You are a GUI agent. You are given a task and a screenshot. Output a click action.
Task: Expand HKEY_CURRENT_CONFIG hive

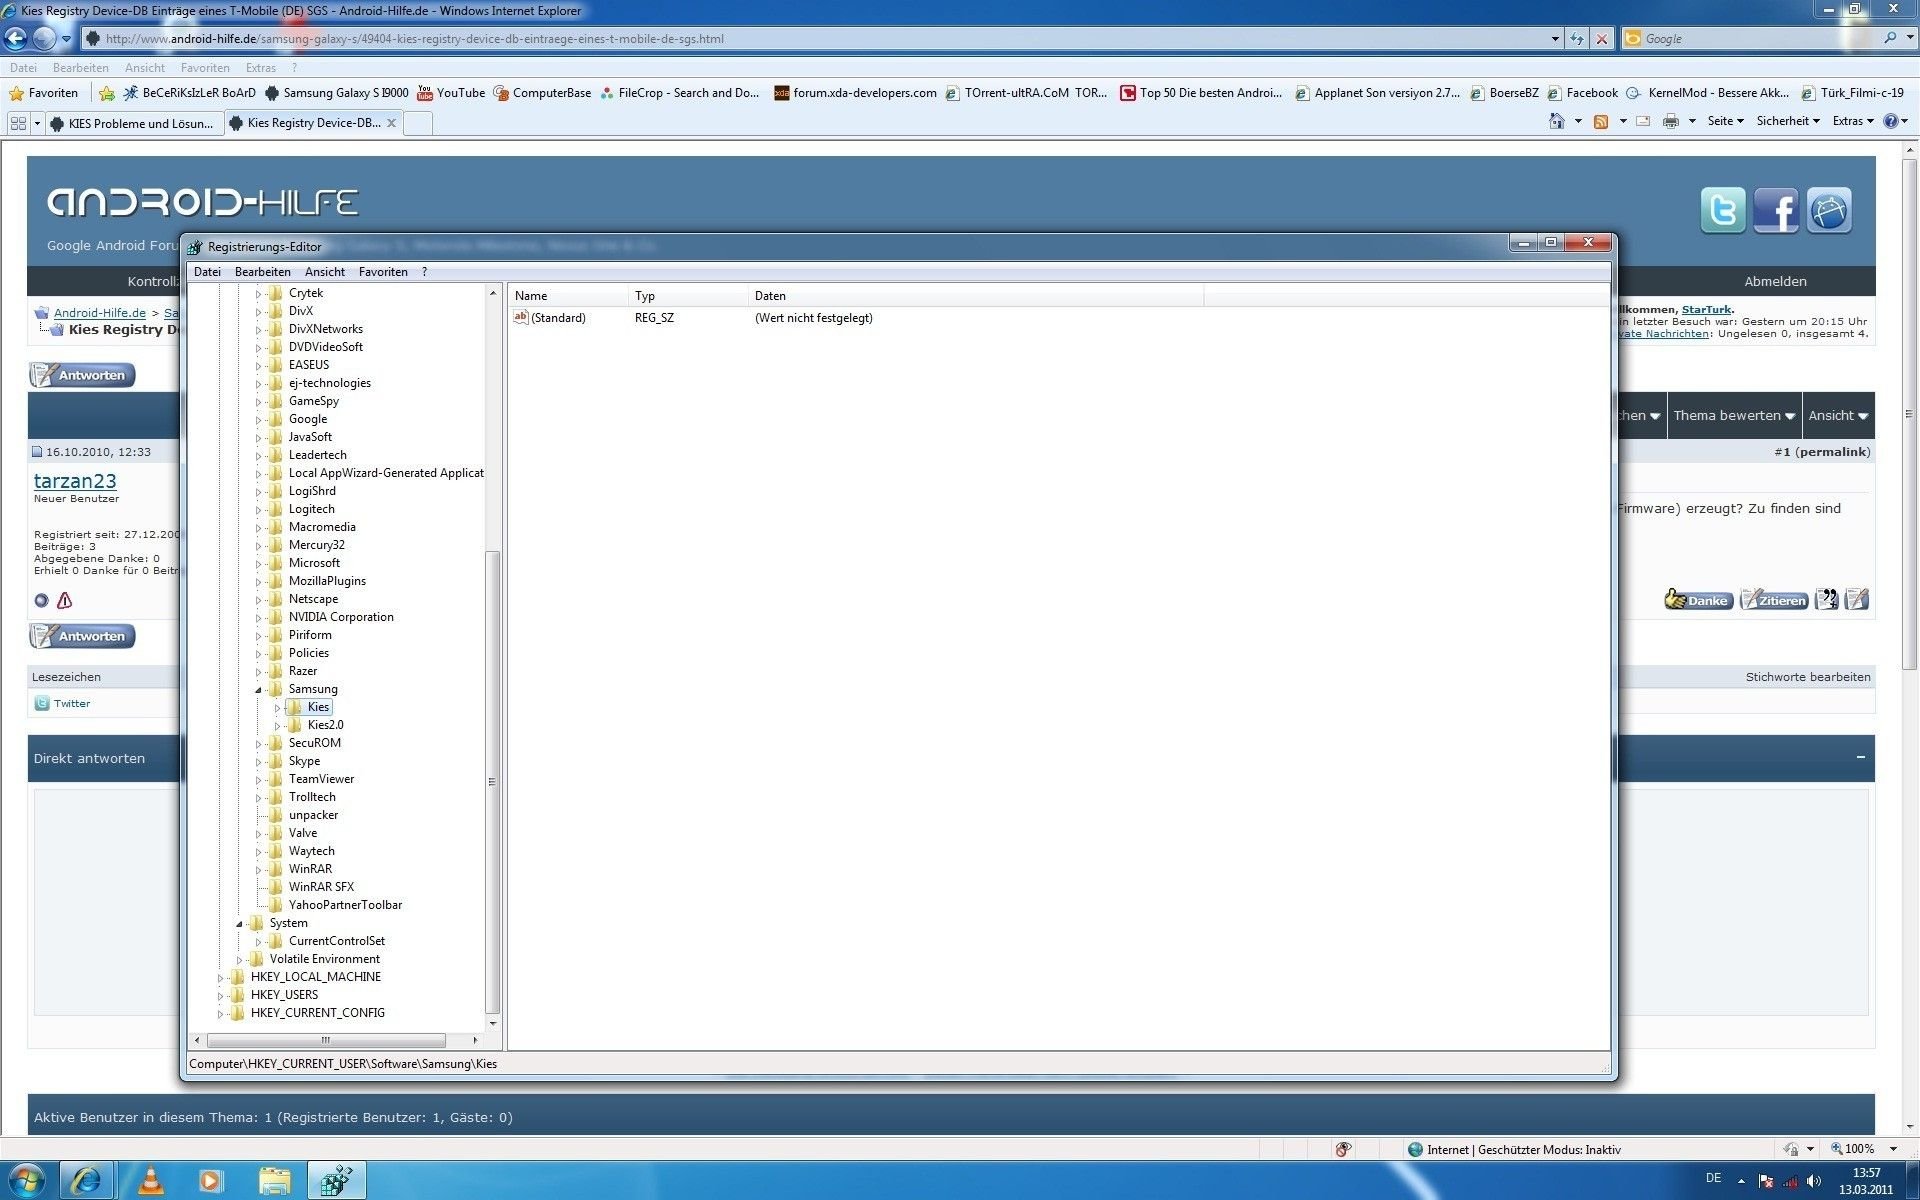[x=220, y=1013]
